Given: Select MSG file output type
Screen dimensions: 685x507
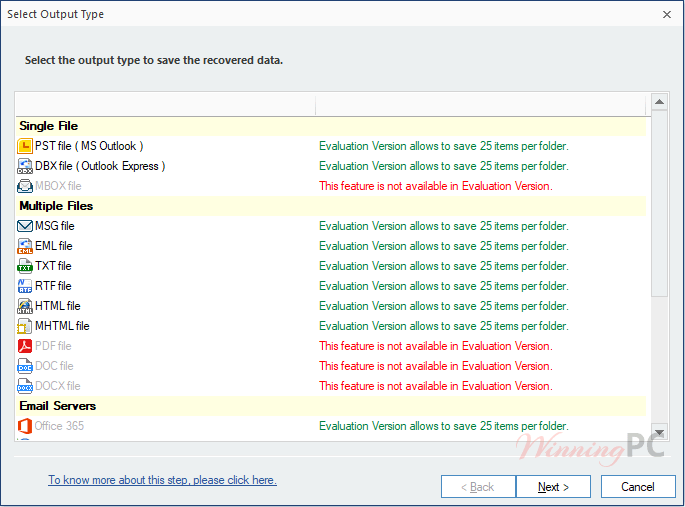Looking at the screenshot, I should [55, 226].
